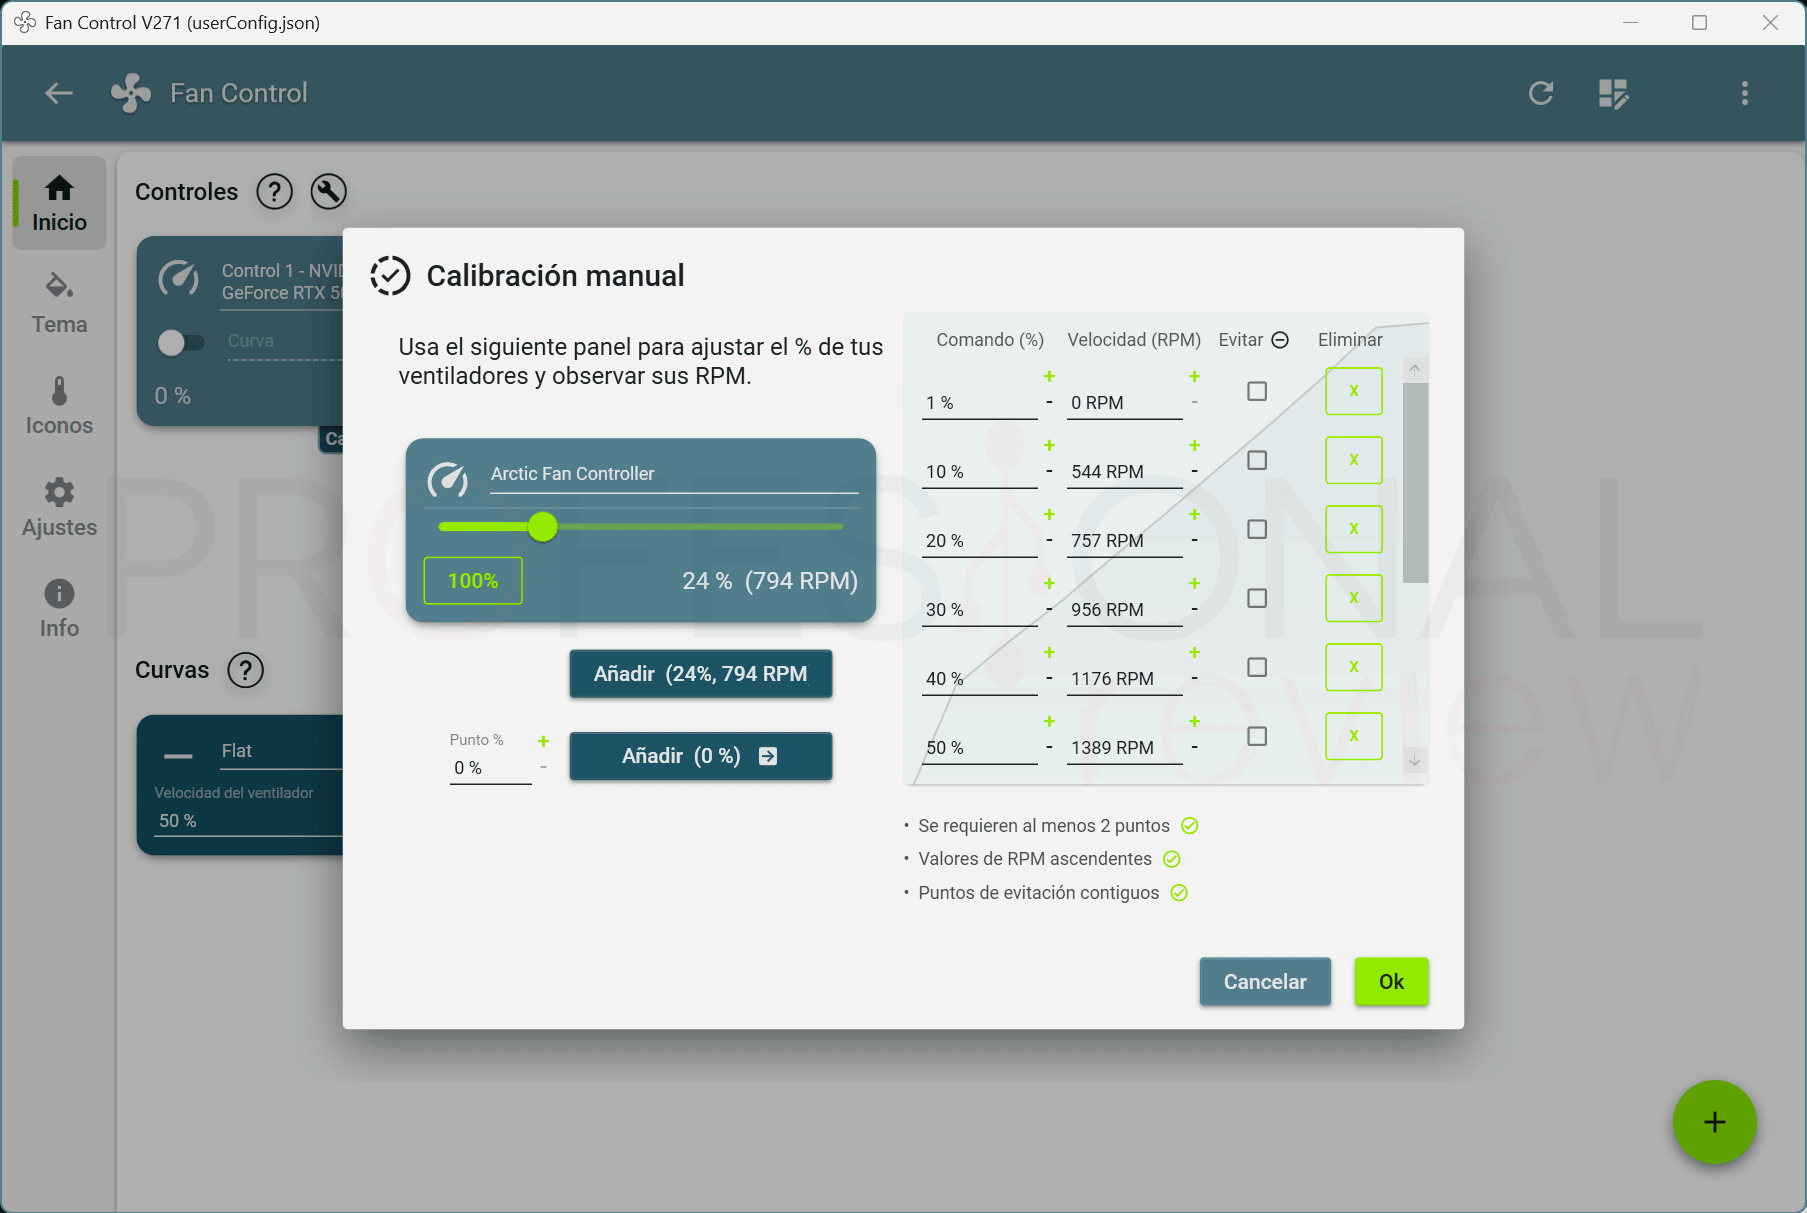Delete the 1 % calibration point

(1354, 391)
